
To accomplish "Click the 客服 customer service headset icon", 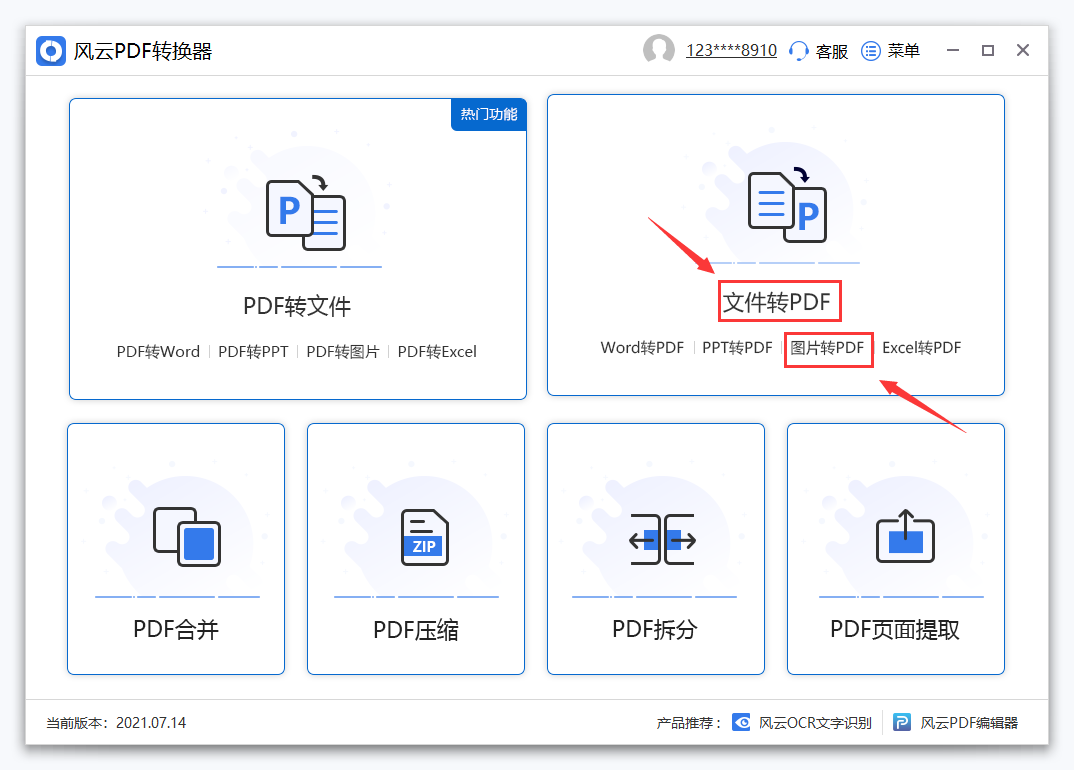I will [x=797, y=50].
